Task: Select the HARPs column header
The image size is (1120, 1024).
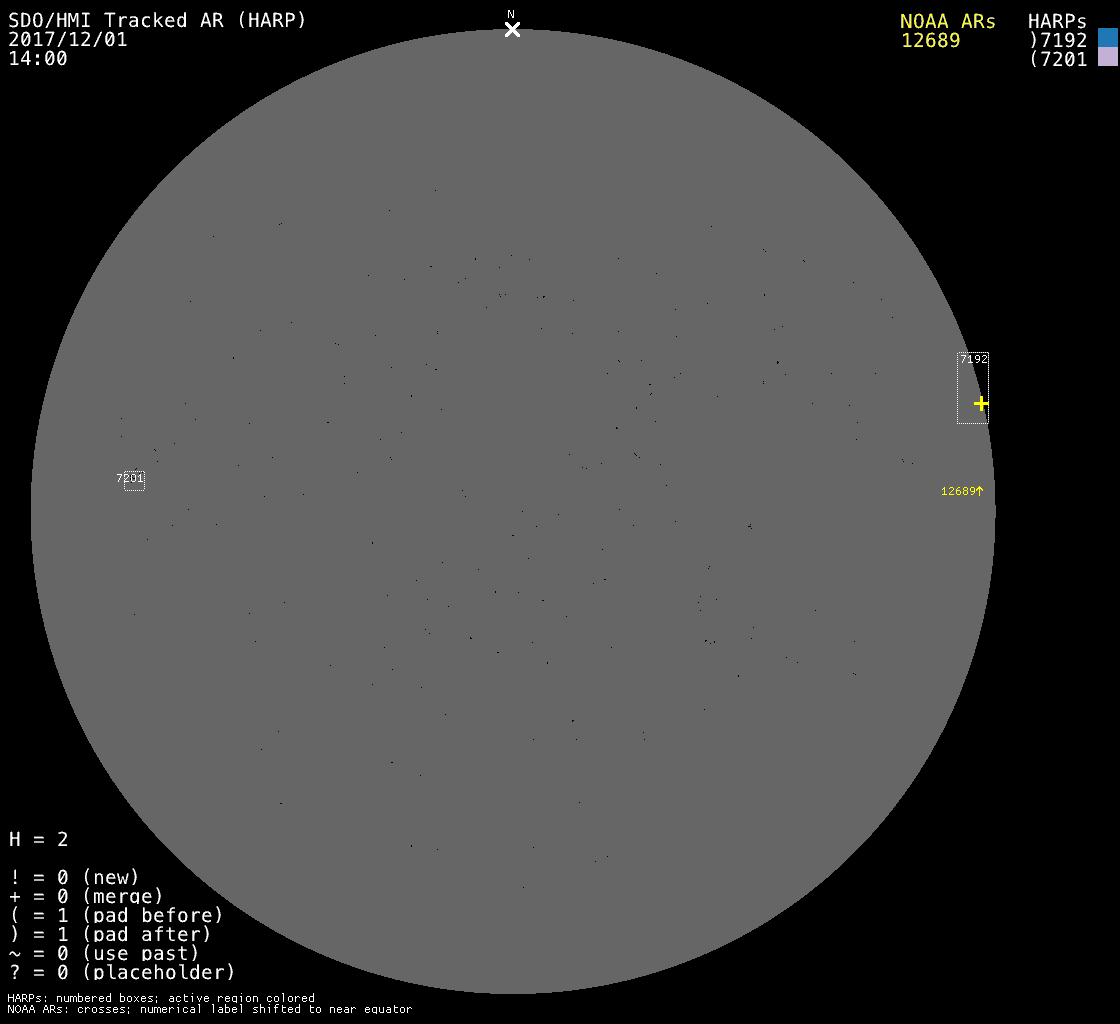Action: coord(1057,21)
